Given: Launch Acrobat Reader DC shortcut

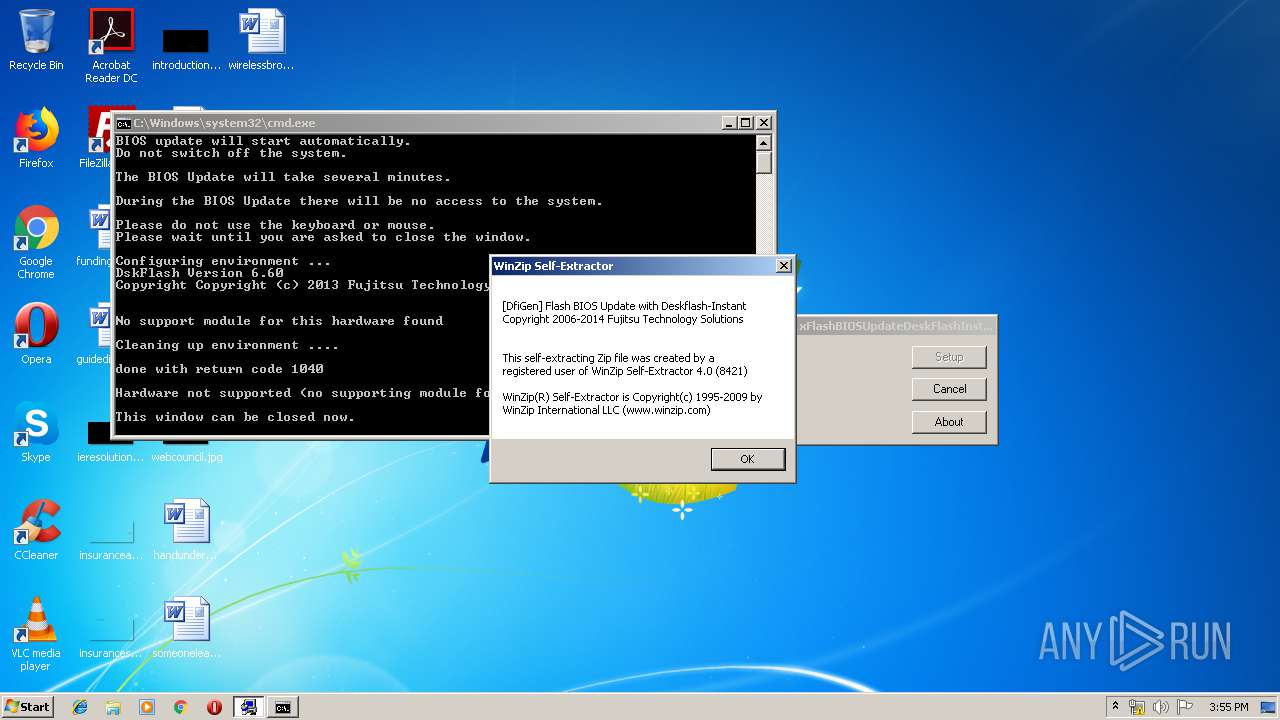Looking at the screenshot, I should point(111,45).
